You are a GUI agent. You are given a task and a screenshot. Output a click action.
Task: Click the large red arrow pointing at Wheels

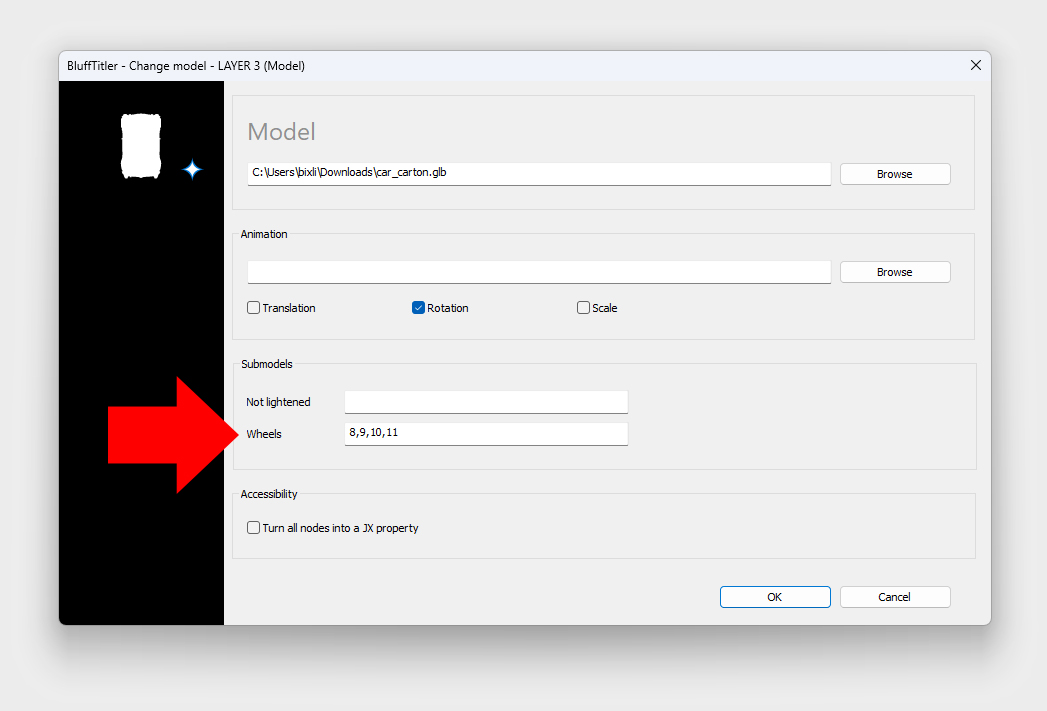[168, 435]
